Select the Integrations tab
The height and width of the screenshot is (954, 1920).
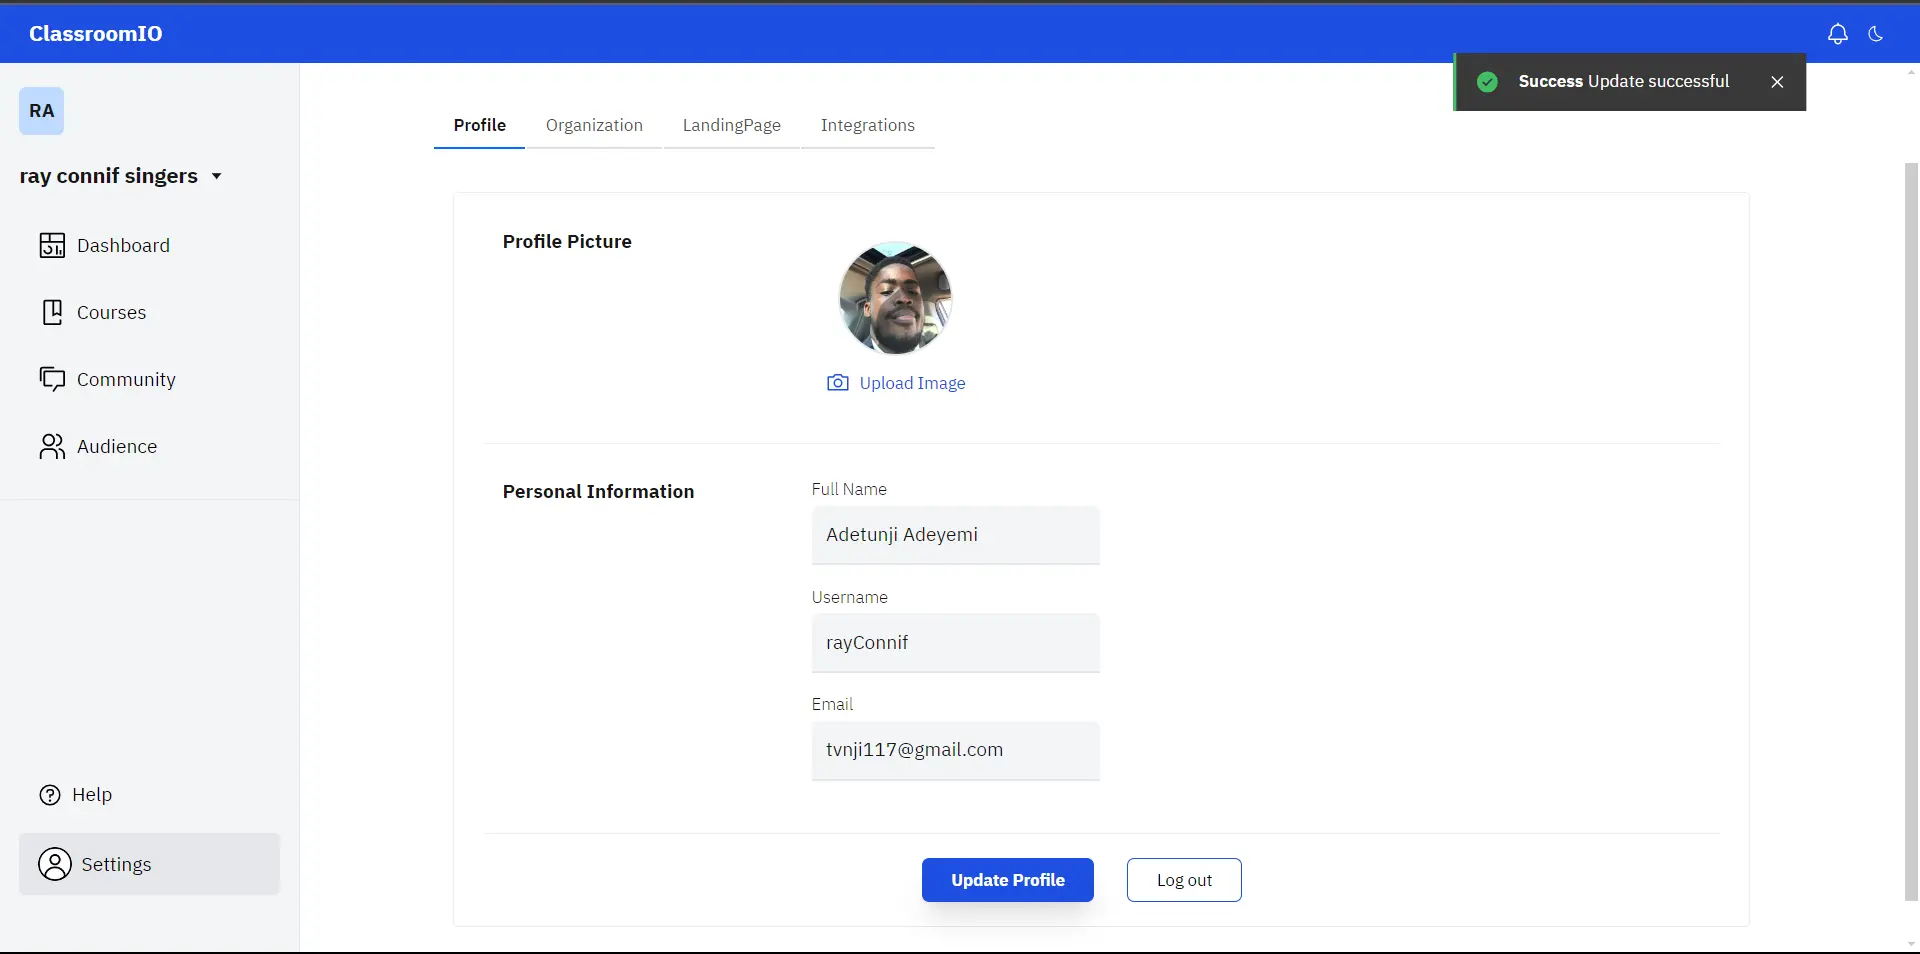click(x=867, y=126)
